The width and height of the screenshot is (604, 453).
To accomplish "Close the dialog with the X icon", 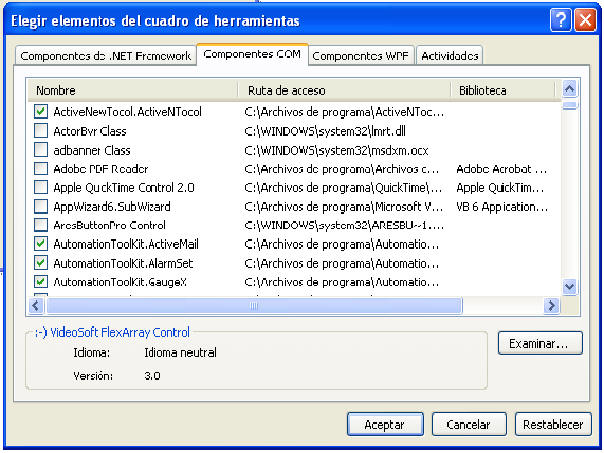I will coord(584,20).
